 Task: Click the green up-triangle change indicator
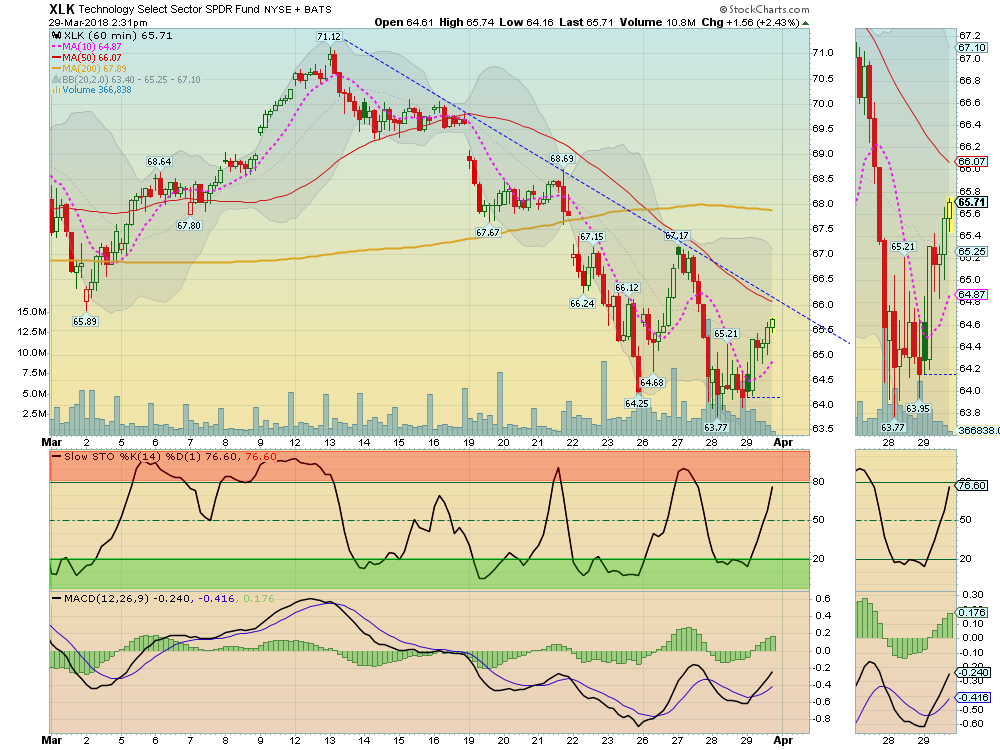pos(805,23)
